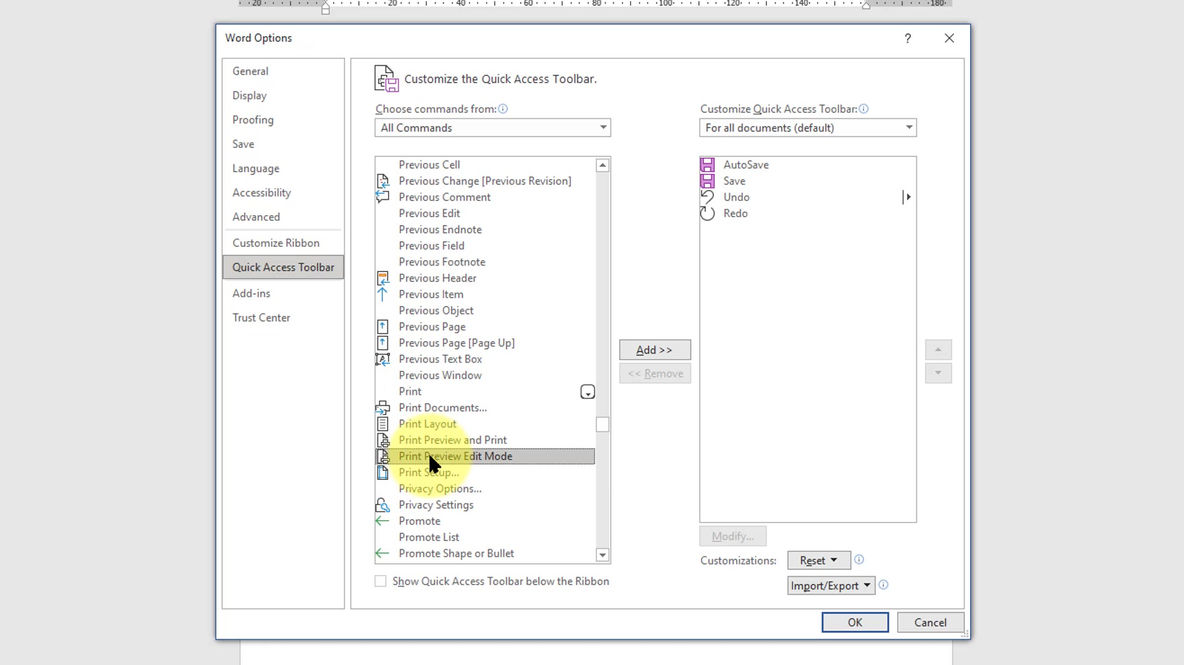Viewport: 1184px width, 665px height.
Task: Click the Previous Item up-arrow icon
Action: tap(383, 294)
